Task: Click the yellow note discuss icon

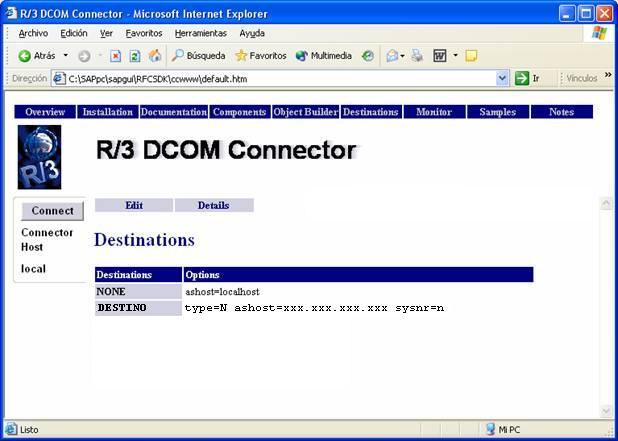Action: pyautogui.click(x=471, y=56)
